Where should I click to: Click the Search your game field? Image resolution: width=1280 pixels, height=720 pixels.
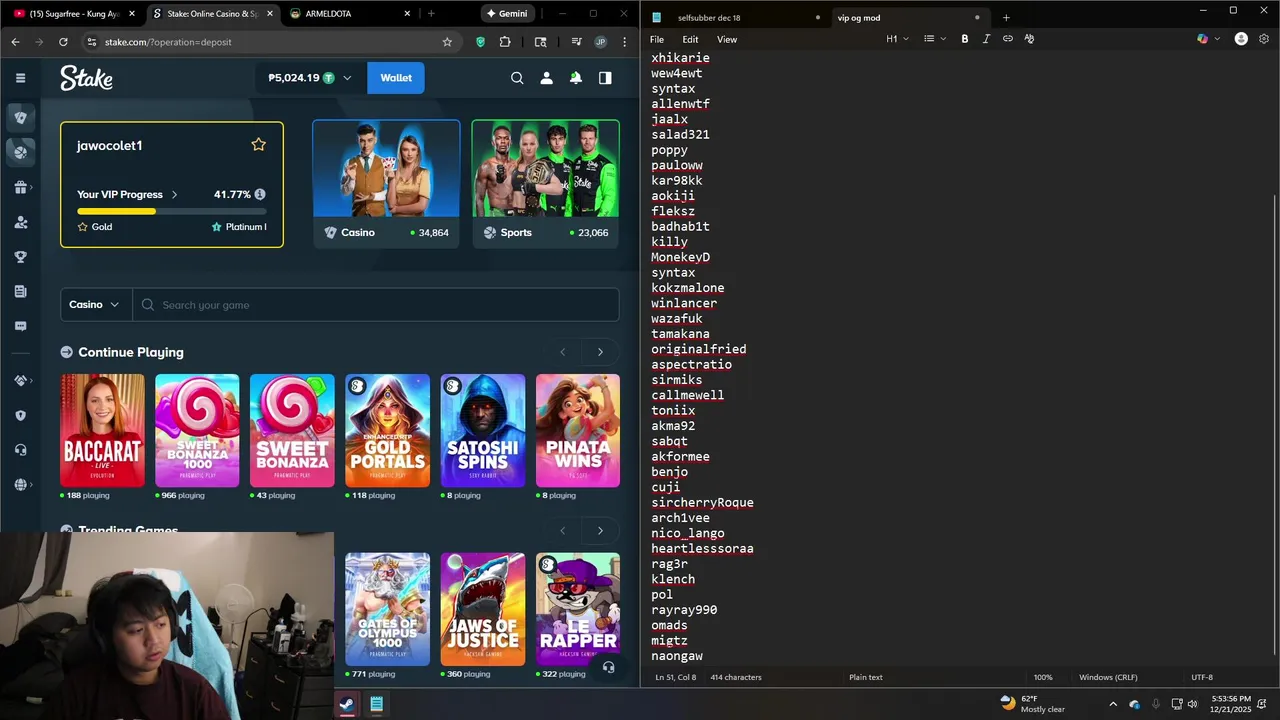point(376,305)
